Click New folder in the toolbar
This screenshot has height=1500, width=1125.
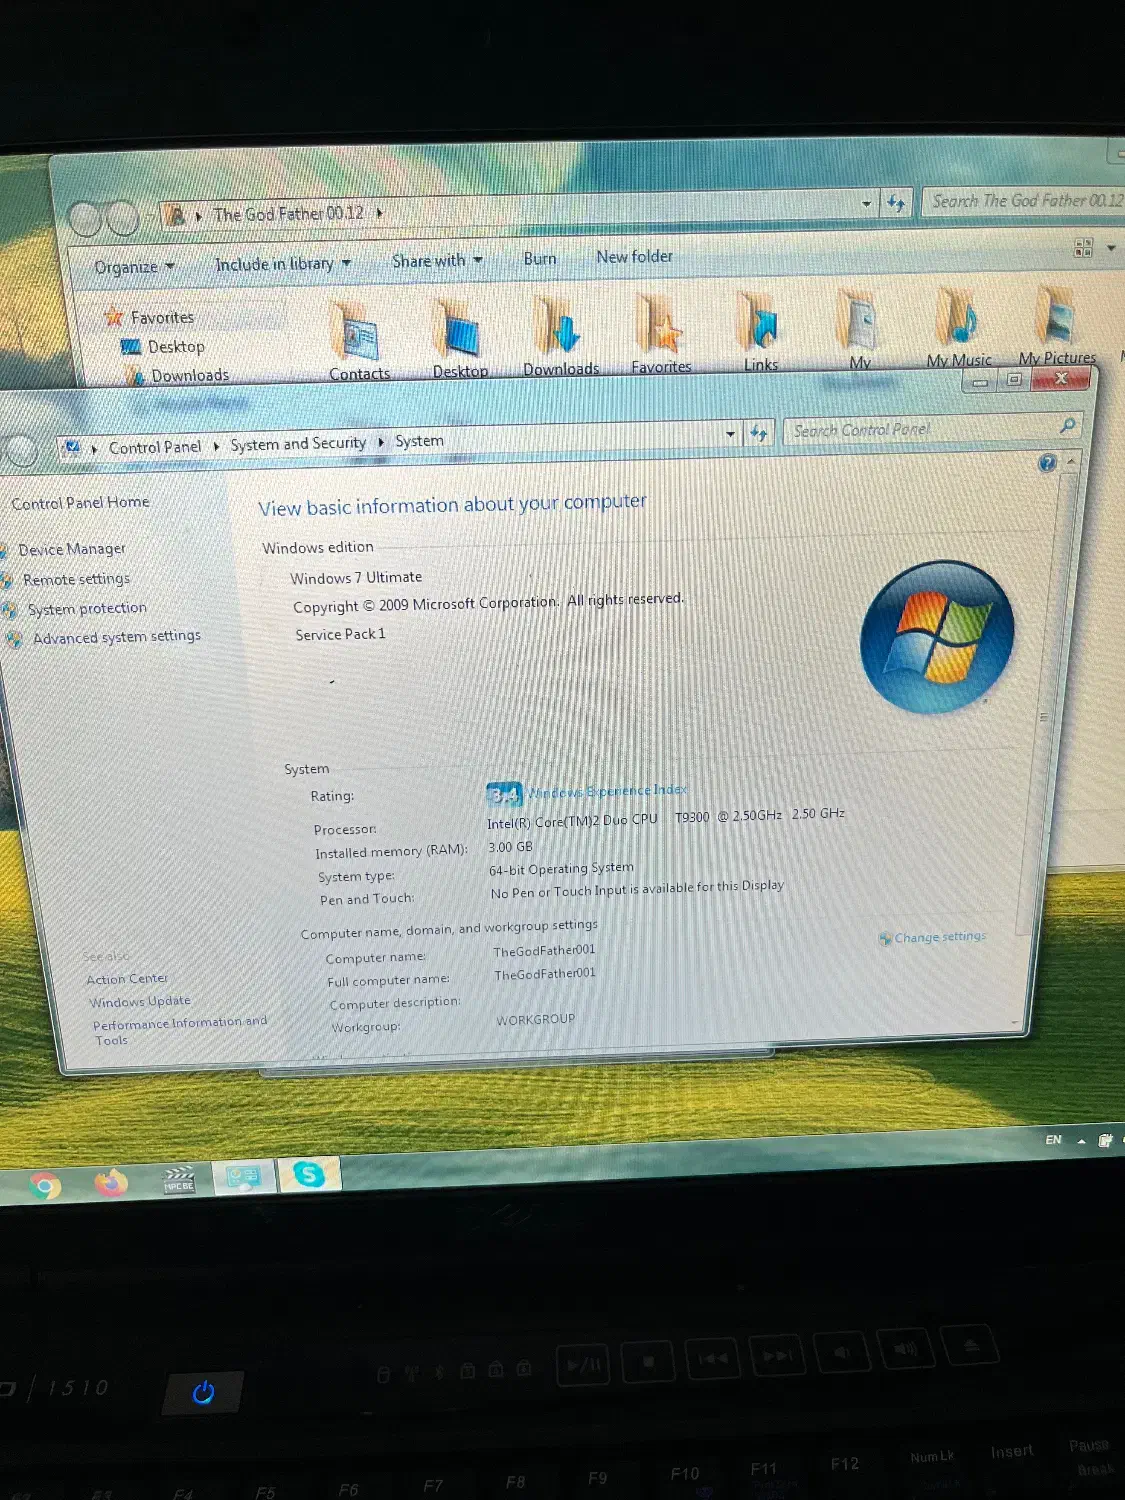(x=634, y=257)
